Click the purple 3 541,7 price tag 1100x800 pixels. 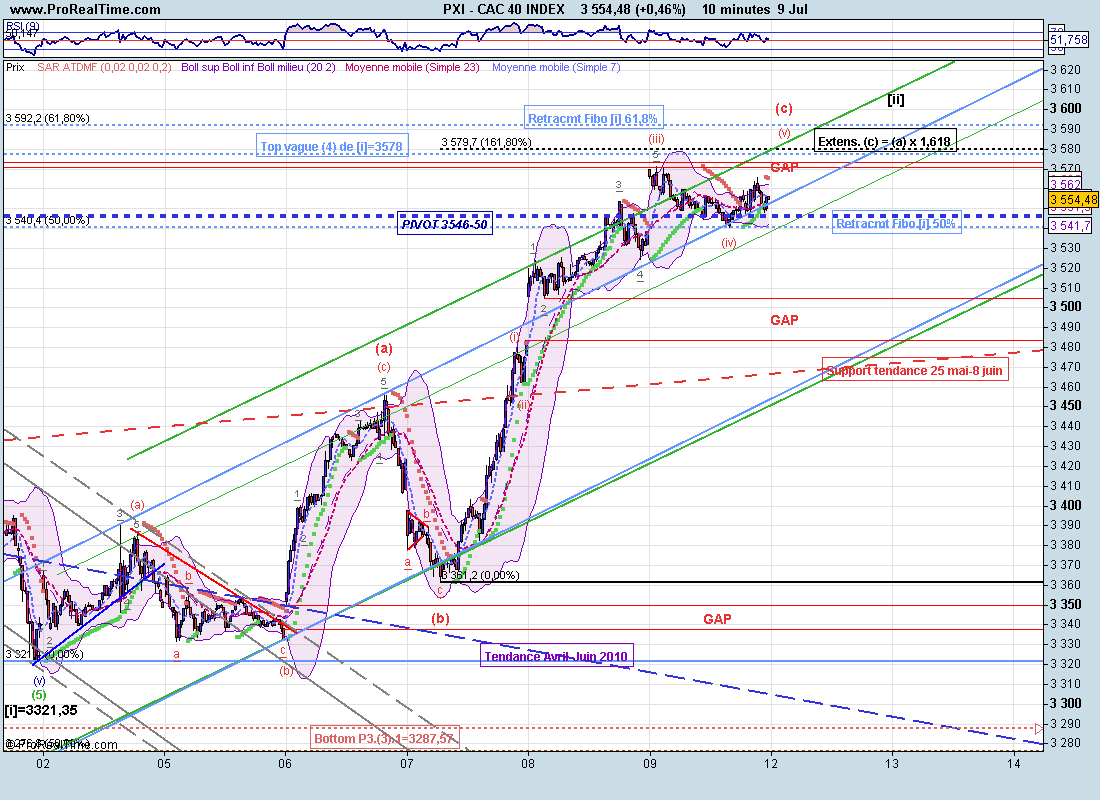tap(1071, 226)
